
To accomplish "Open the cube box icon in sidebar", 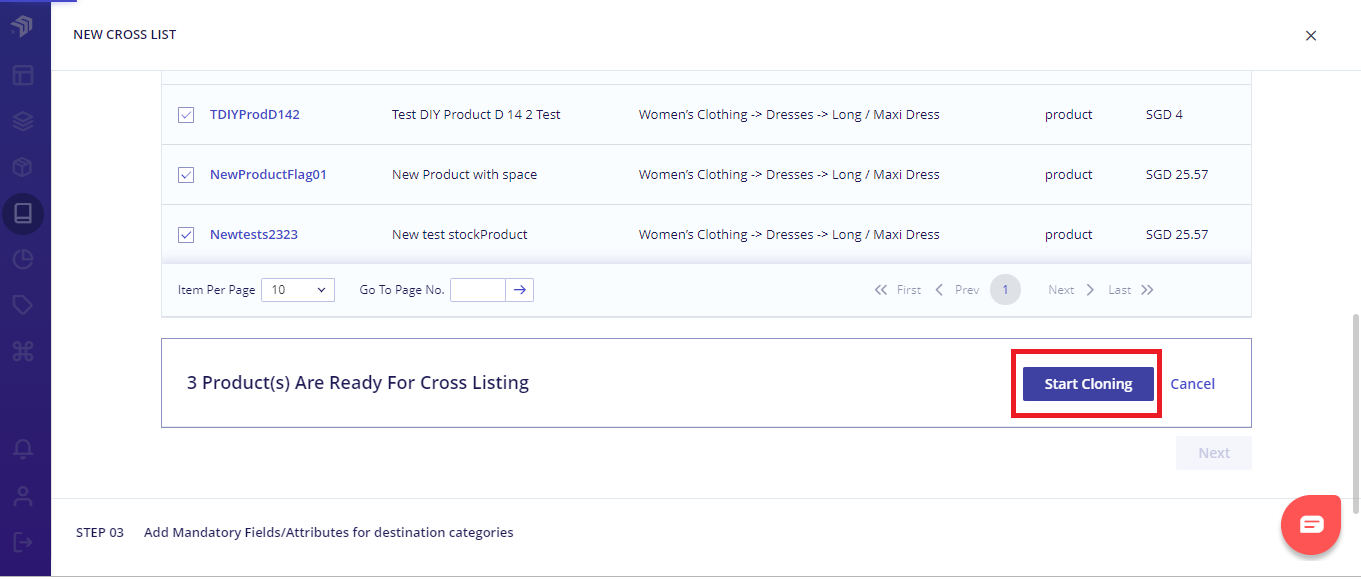I will click(x=23, y=166).
